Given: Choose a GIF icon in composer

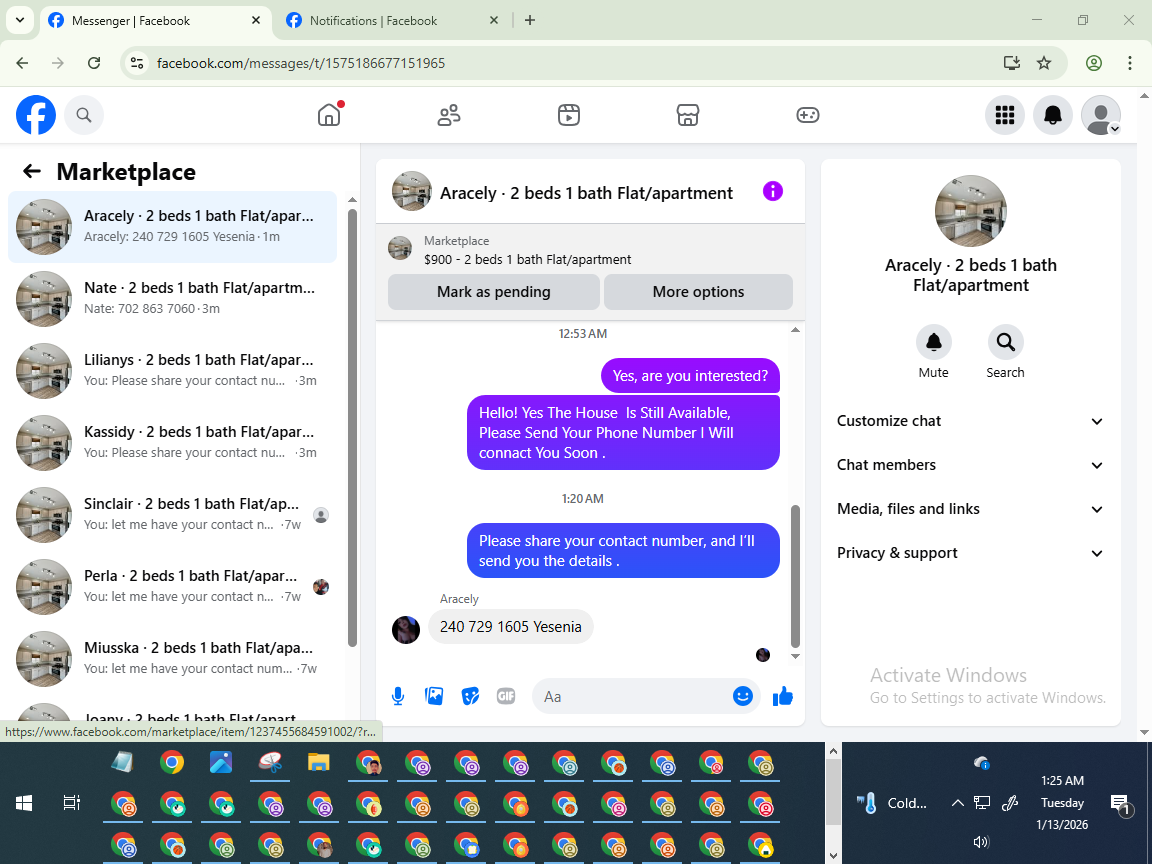Looking at the screenshot, I should [x=506, y=696].
